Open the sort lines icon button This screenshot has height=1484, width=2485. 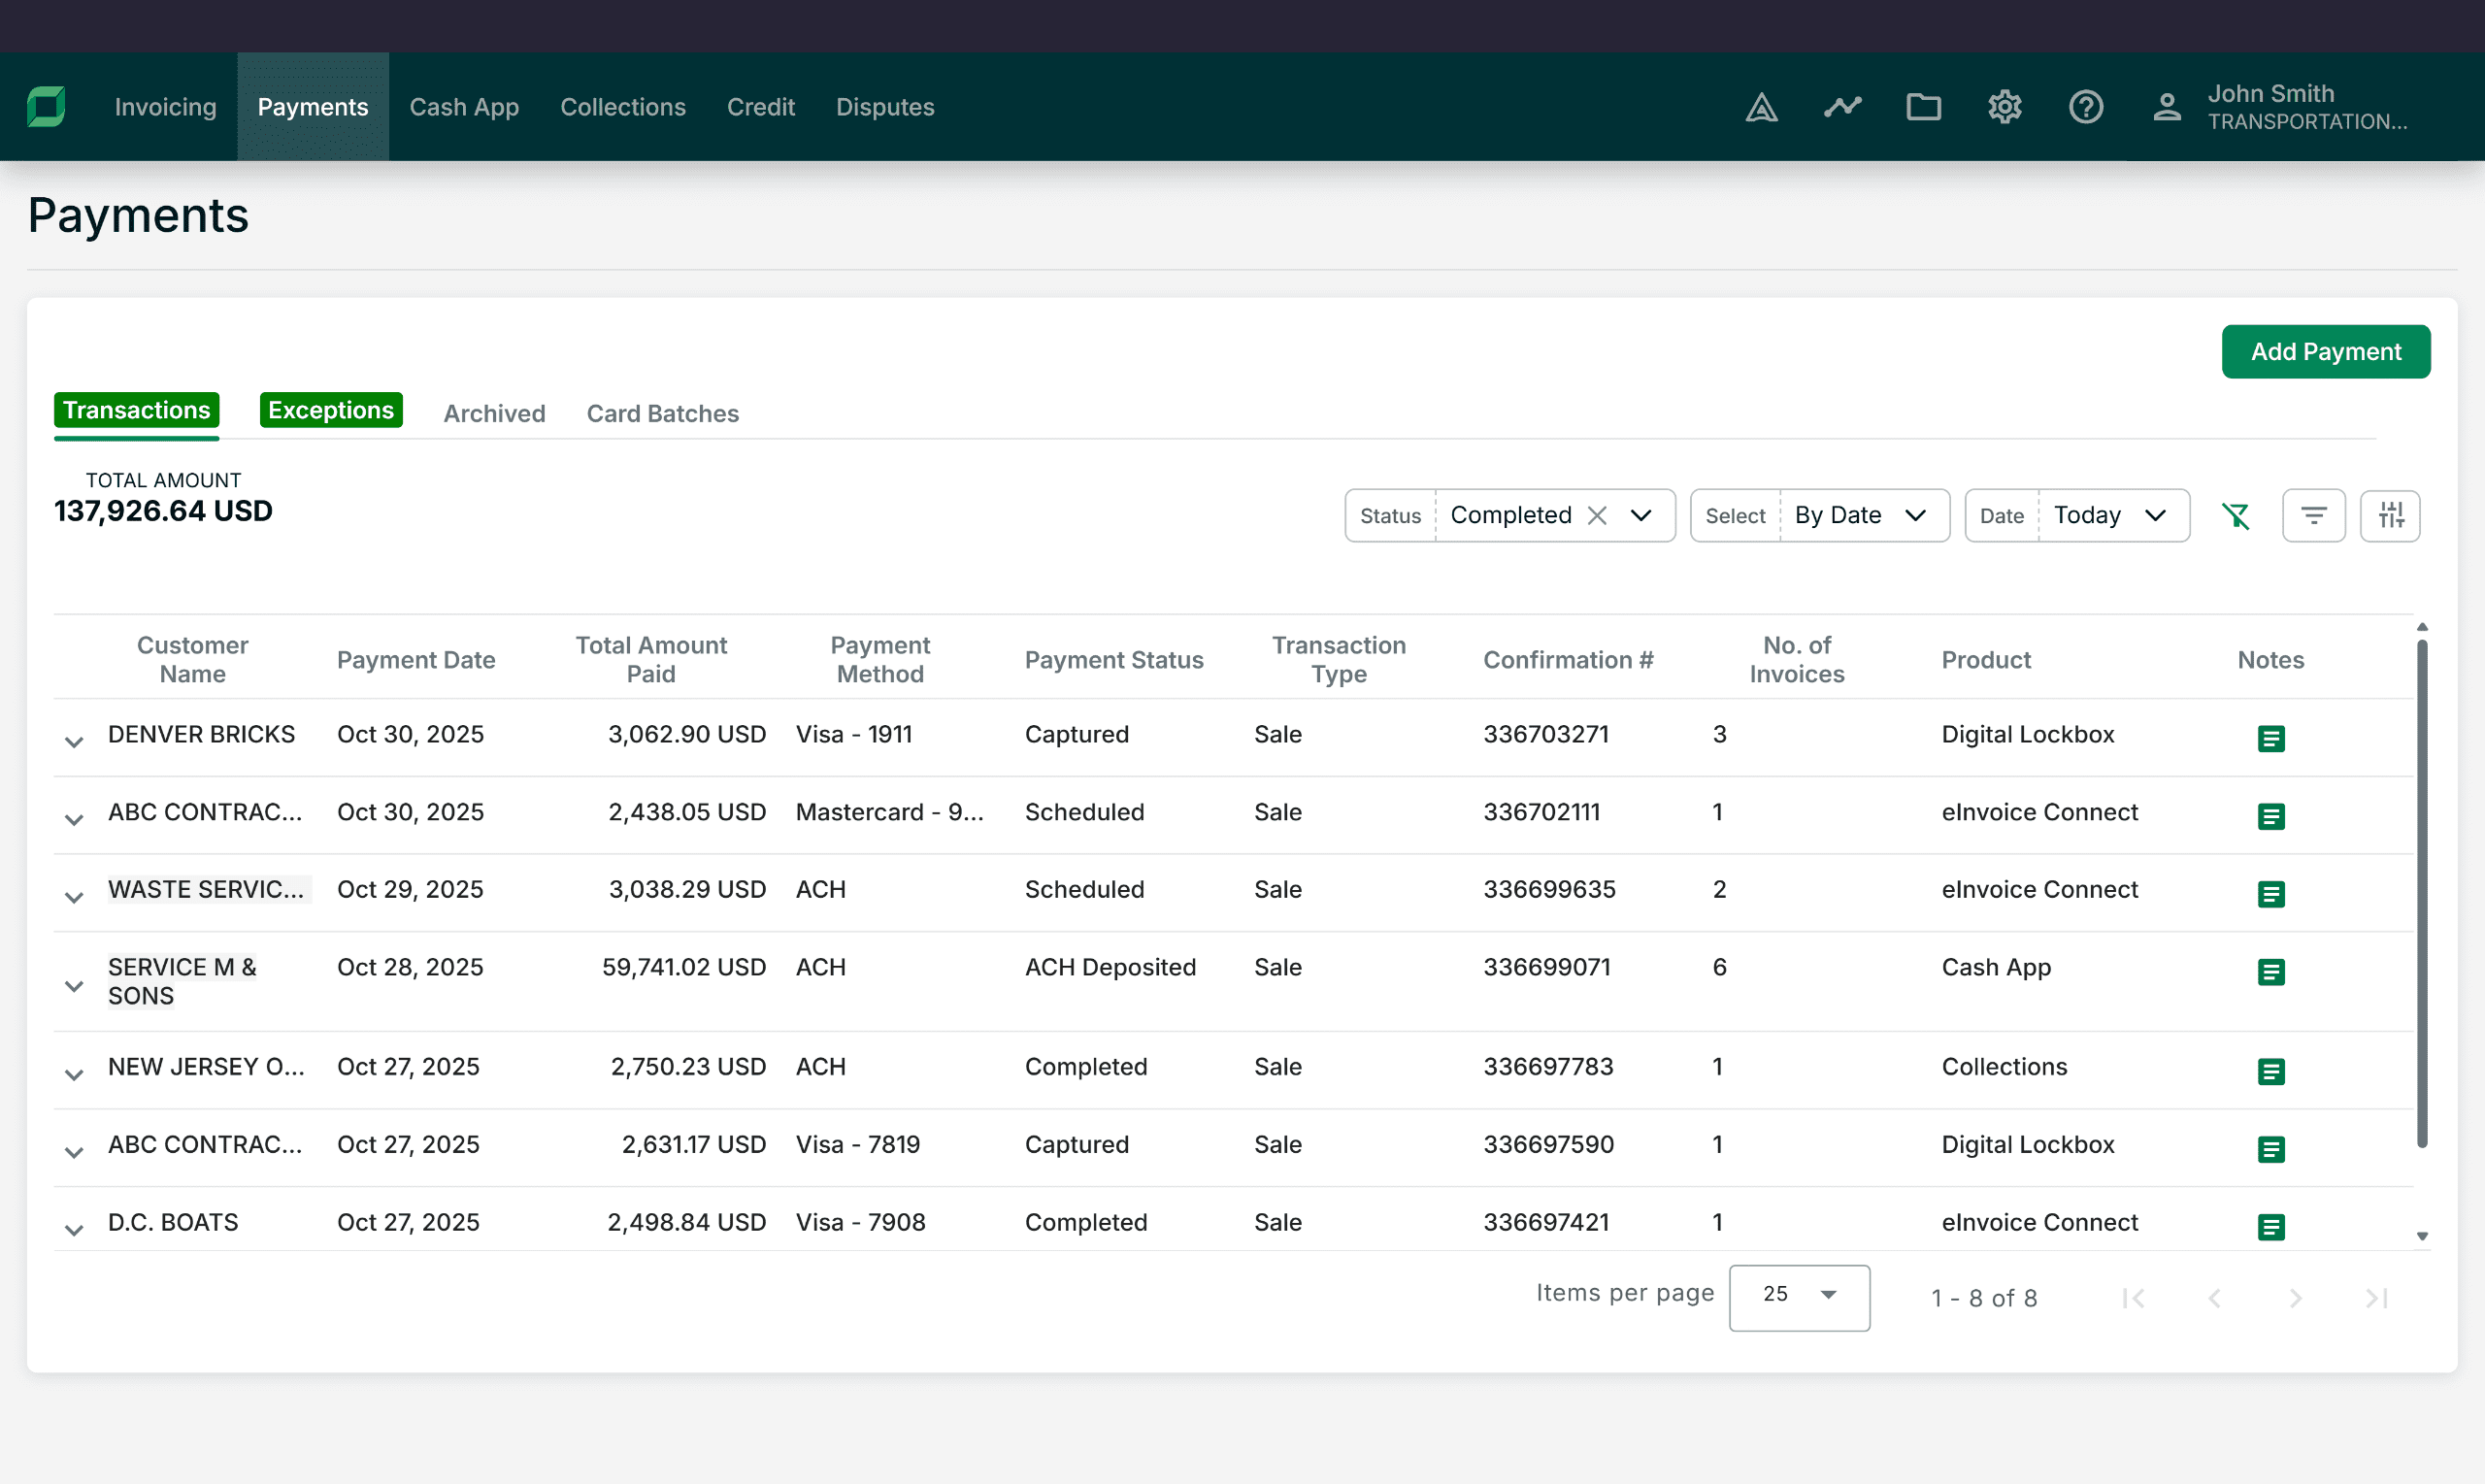pos(2313,516)
